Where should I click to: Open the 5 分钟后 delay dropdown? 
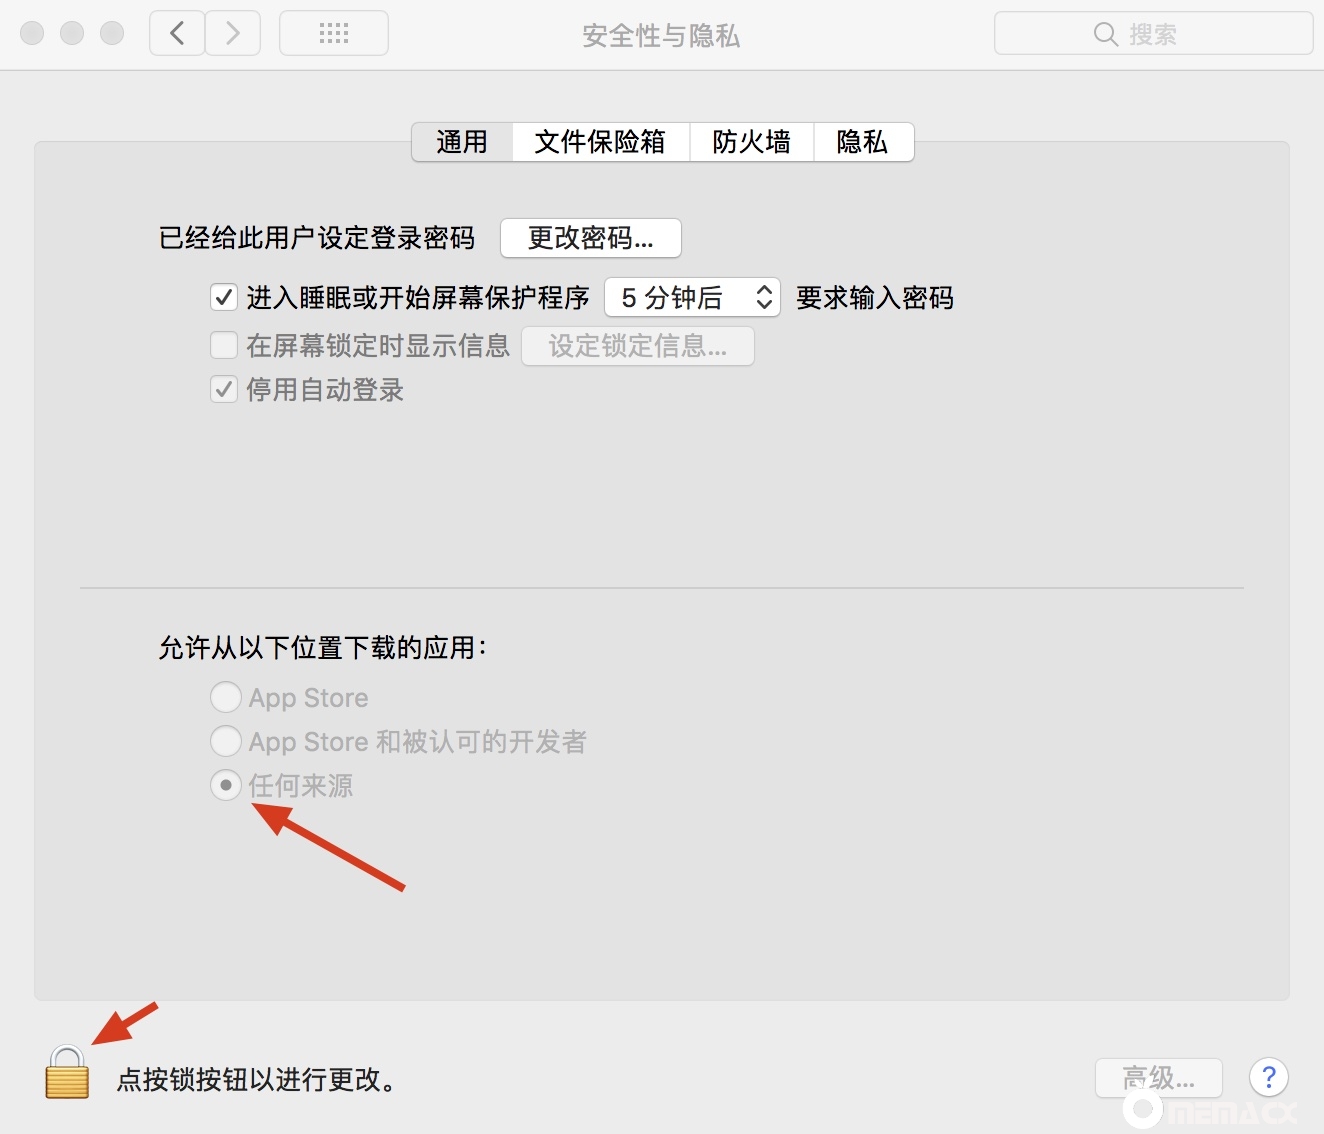692,298
